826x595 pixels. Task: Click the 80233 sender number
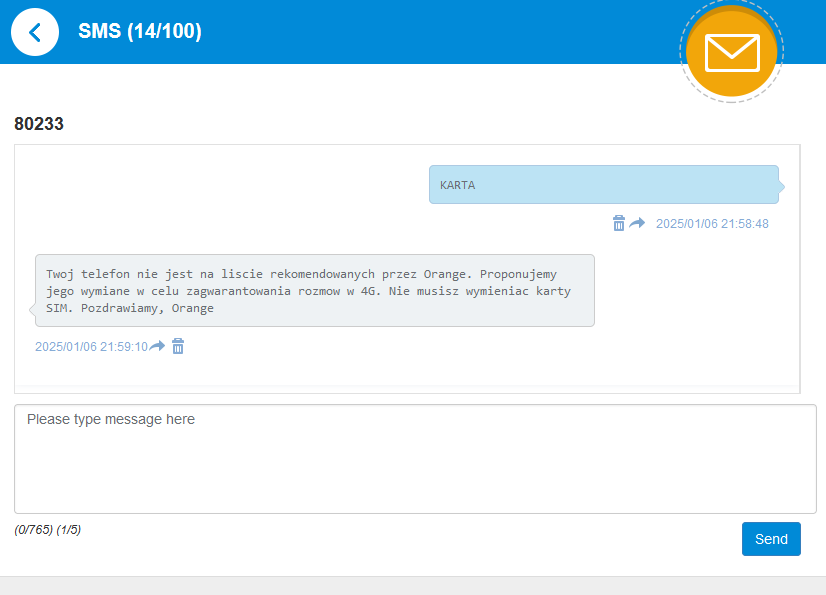pyautogui.click(x=39, y=124)
